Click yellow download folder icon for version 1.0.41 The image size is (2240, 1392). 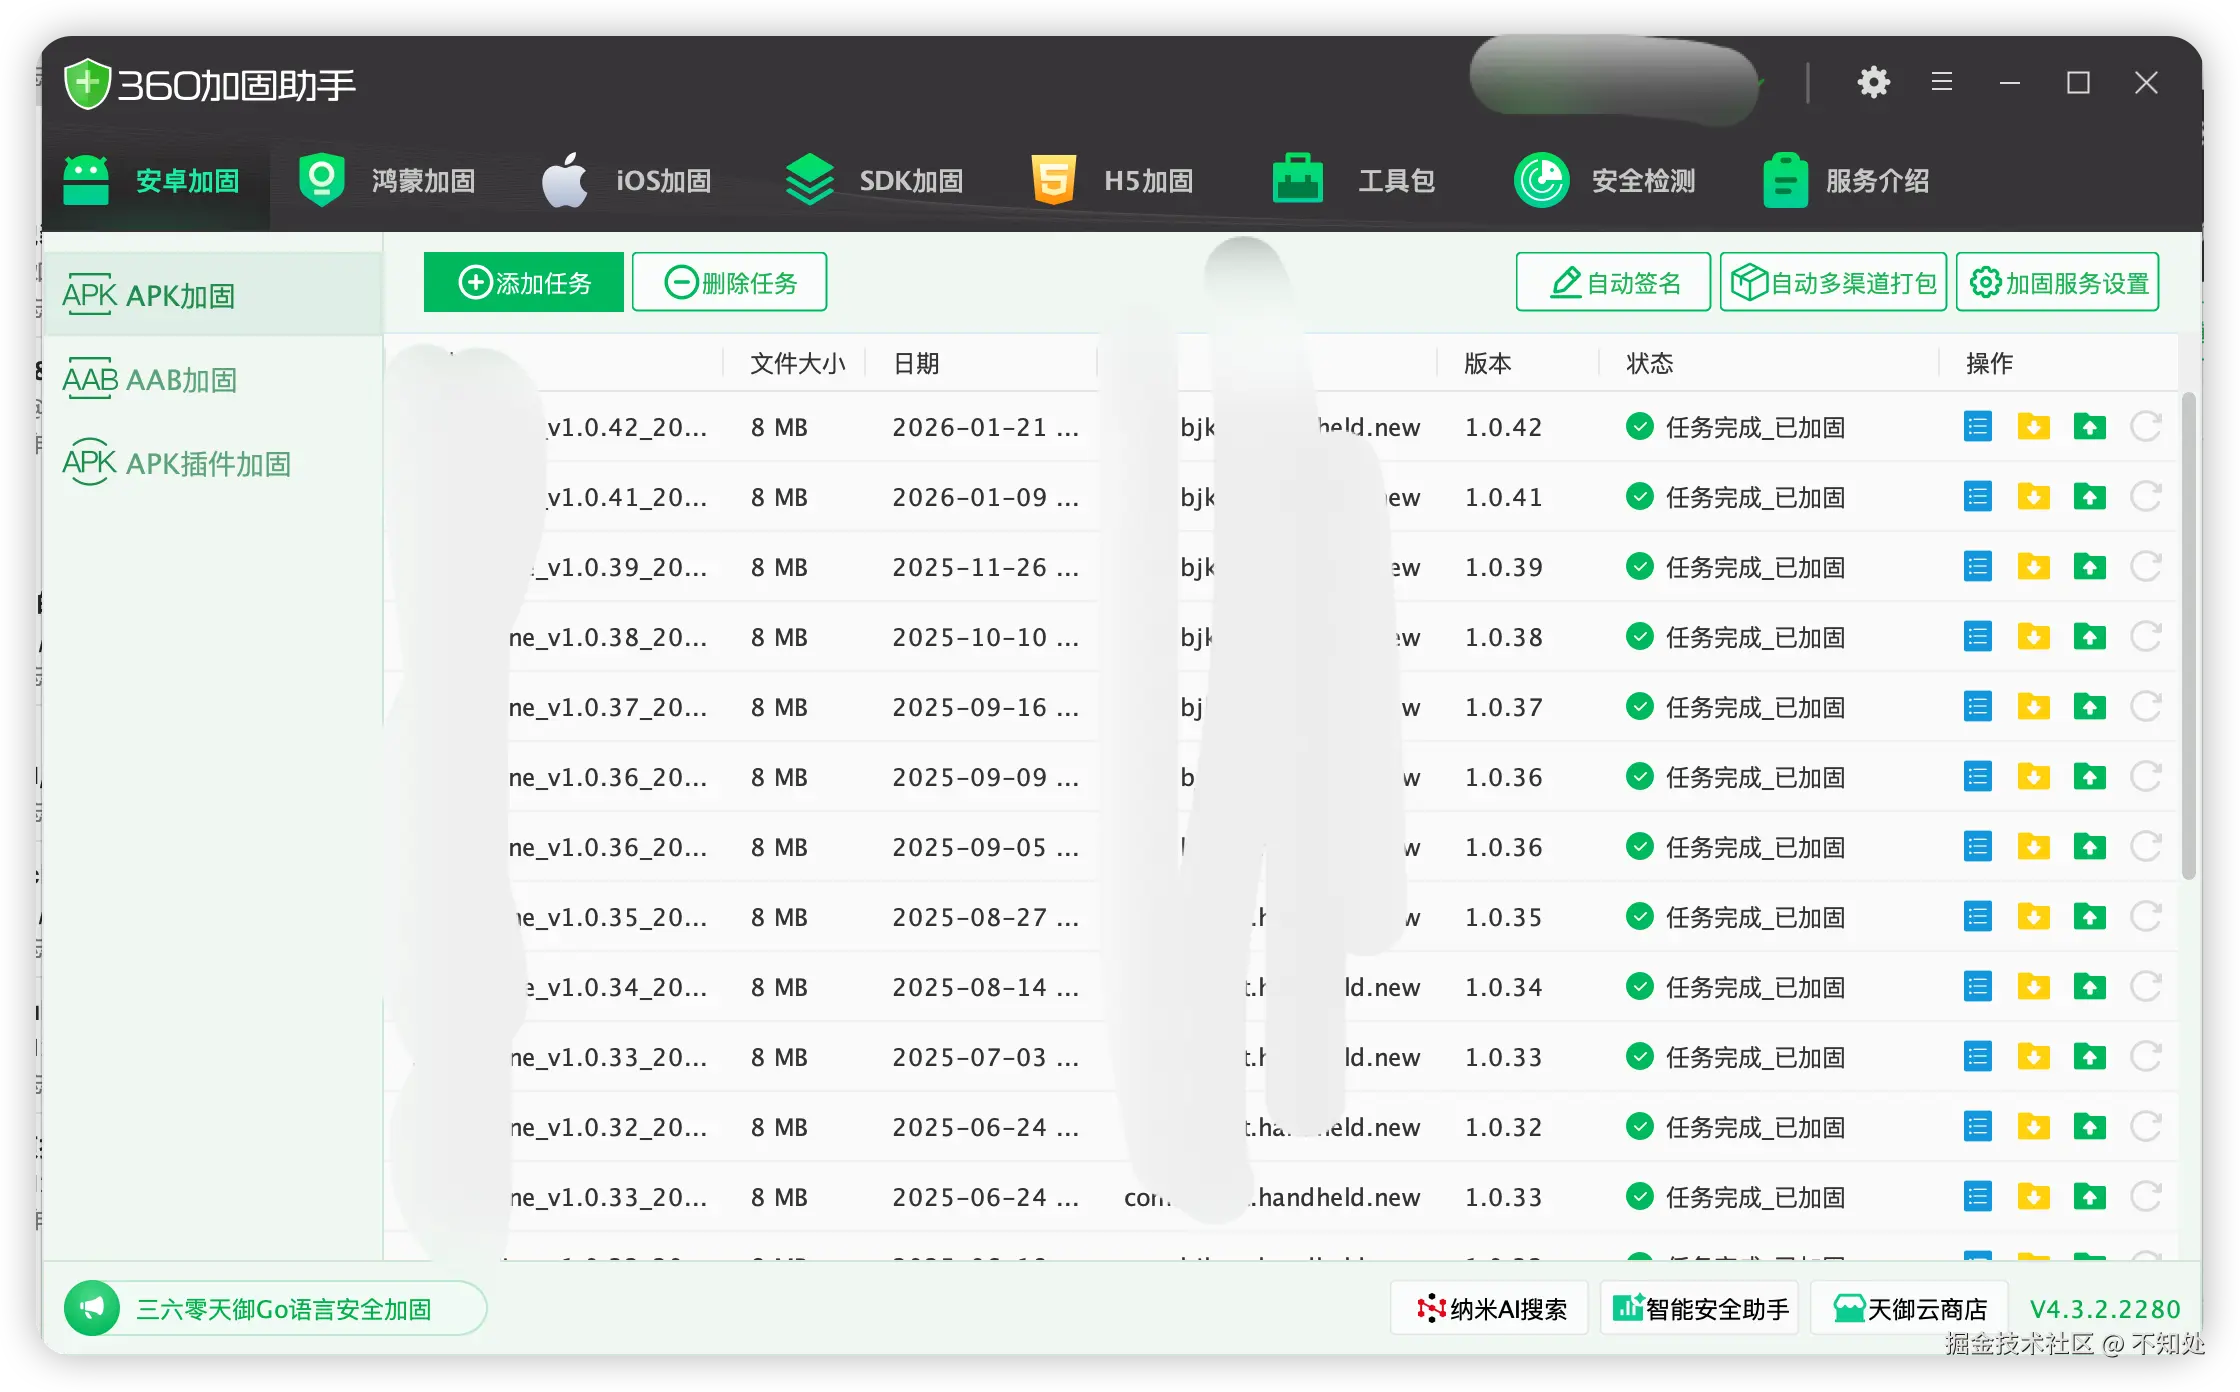tap(2033, 497)
